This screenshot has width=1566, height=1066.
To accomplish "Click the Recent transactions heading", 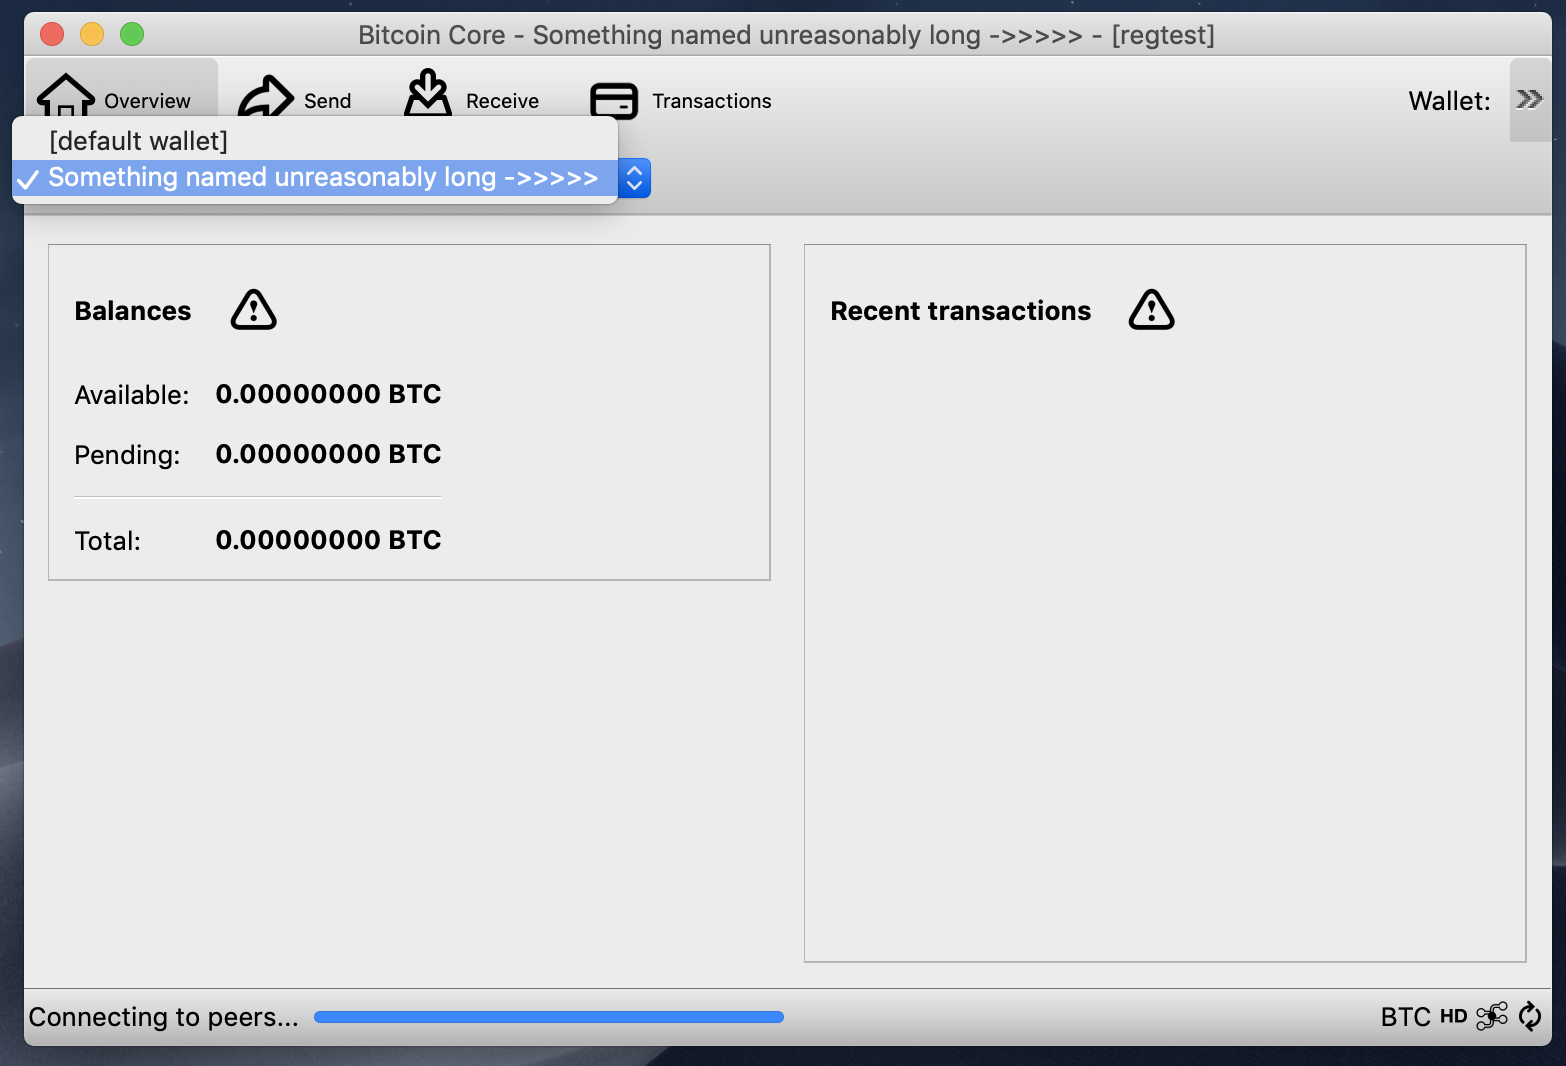I will point(961,311).
